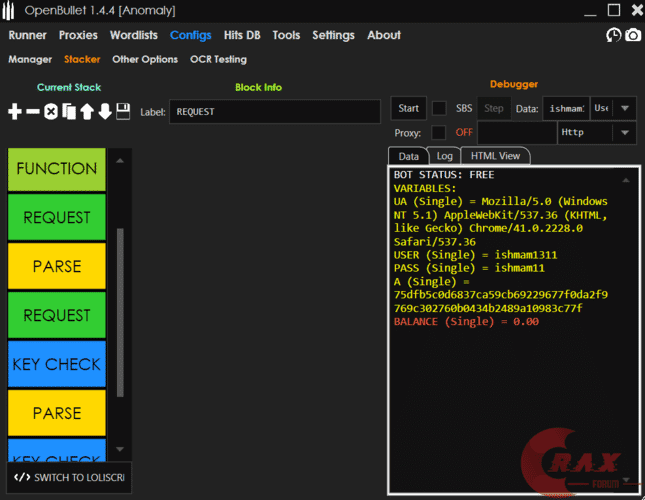Select the FUNCTION block in stack
645x500 pixels.
tap(56, 170)
